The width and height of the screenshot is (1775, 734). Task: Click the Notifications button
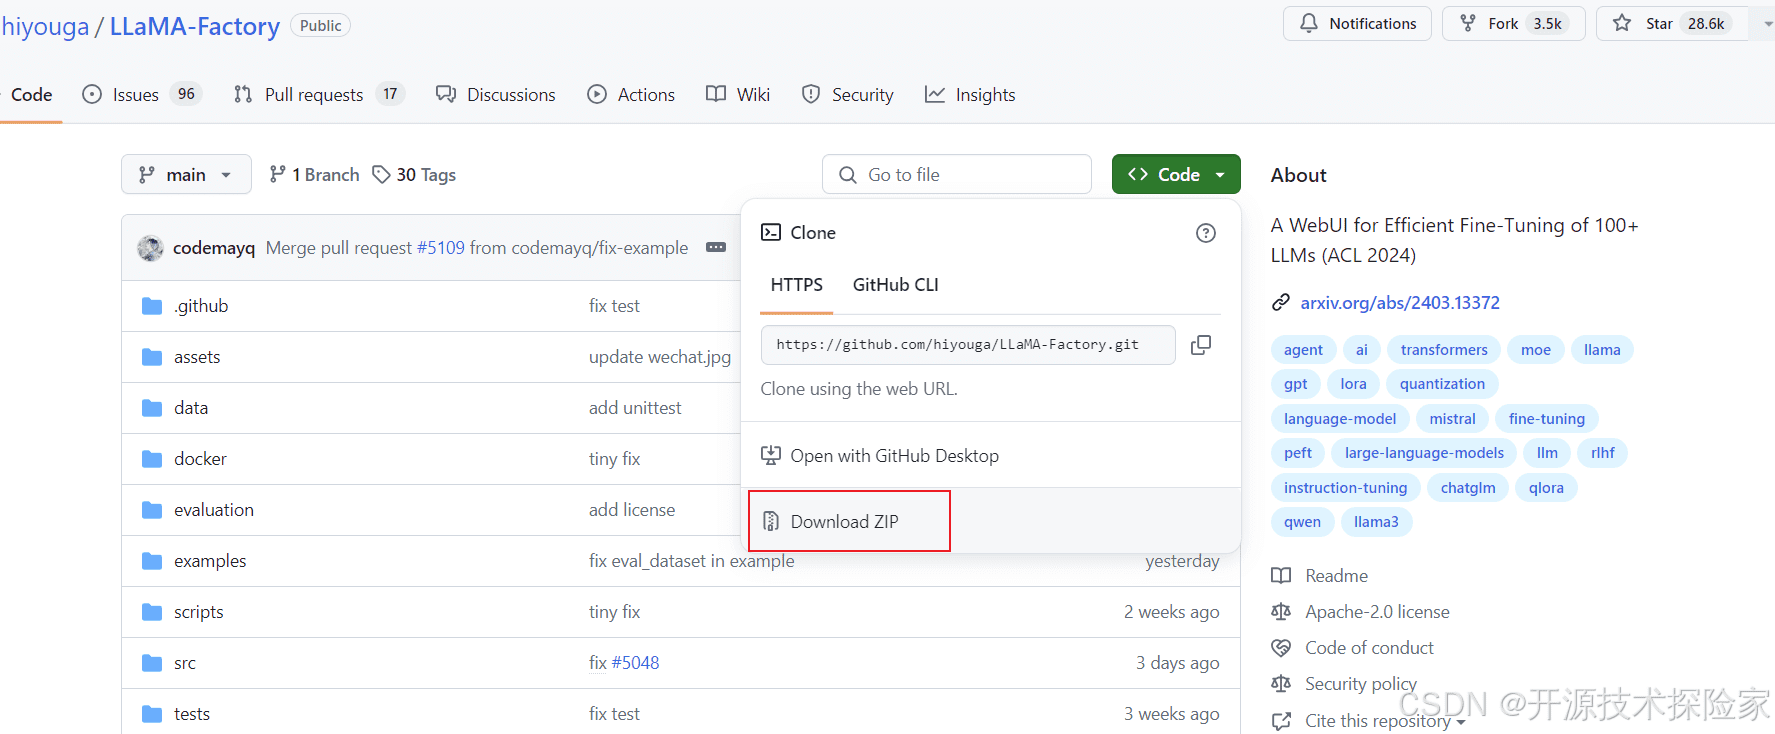point(1357,23)
